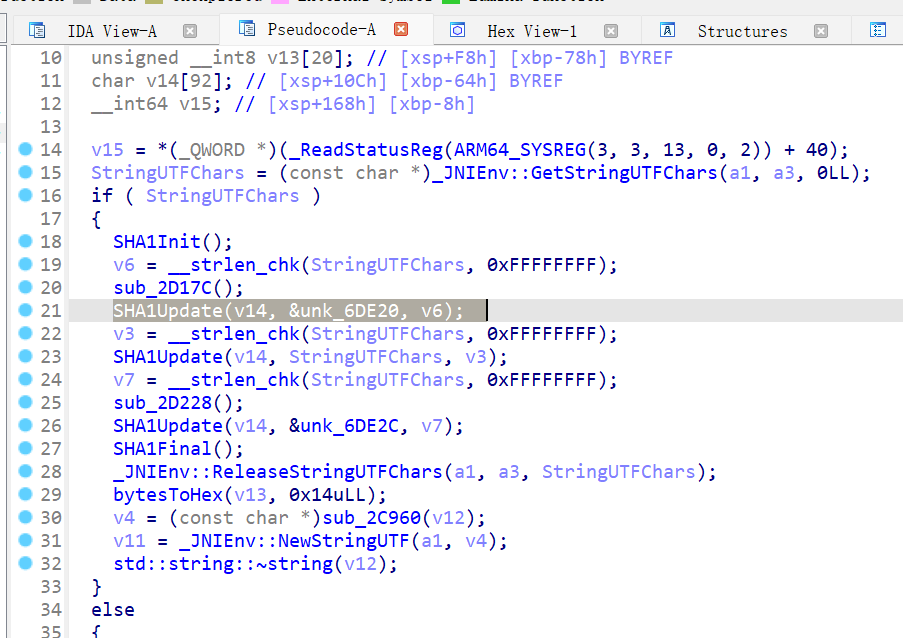The width and height of the screenshot is (903, 638).
Task: Click sub_2D17C function name
Action: tap(162, 288)
